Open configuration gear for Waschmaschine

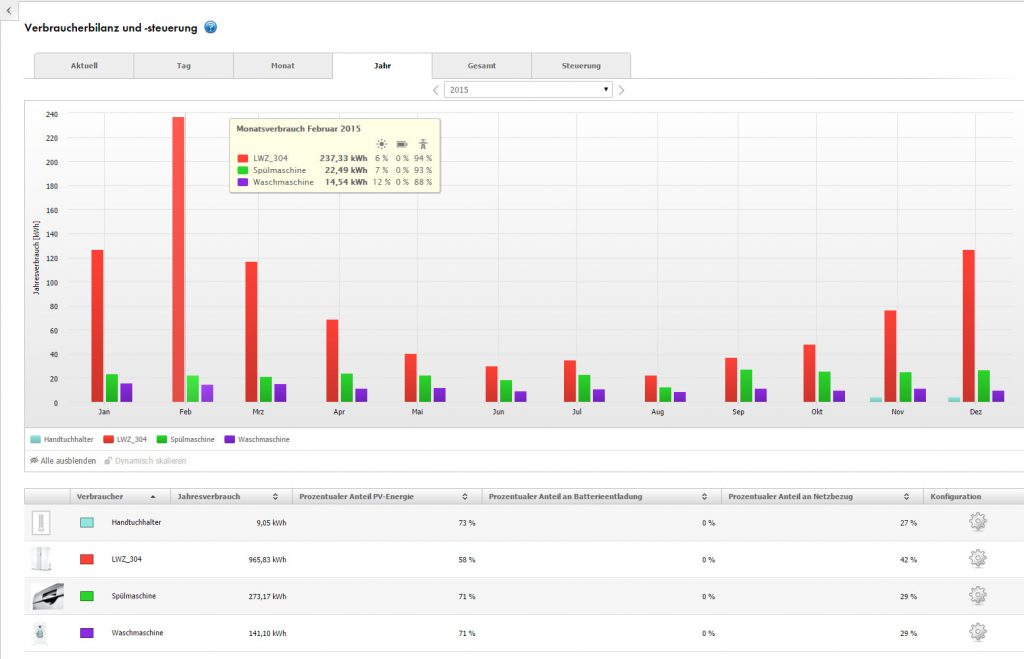pyautogui.click(x=978, y=632)
